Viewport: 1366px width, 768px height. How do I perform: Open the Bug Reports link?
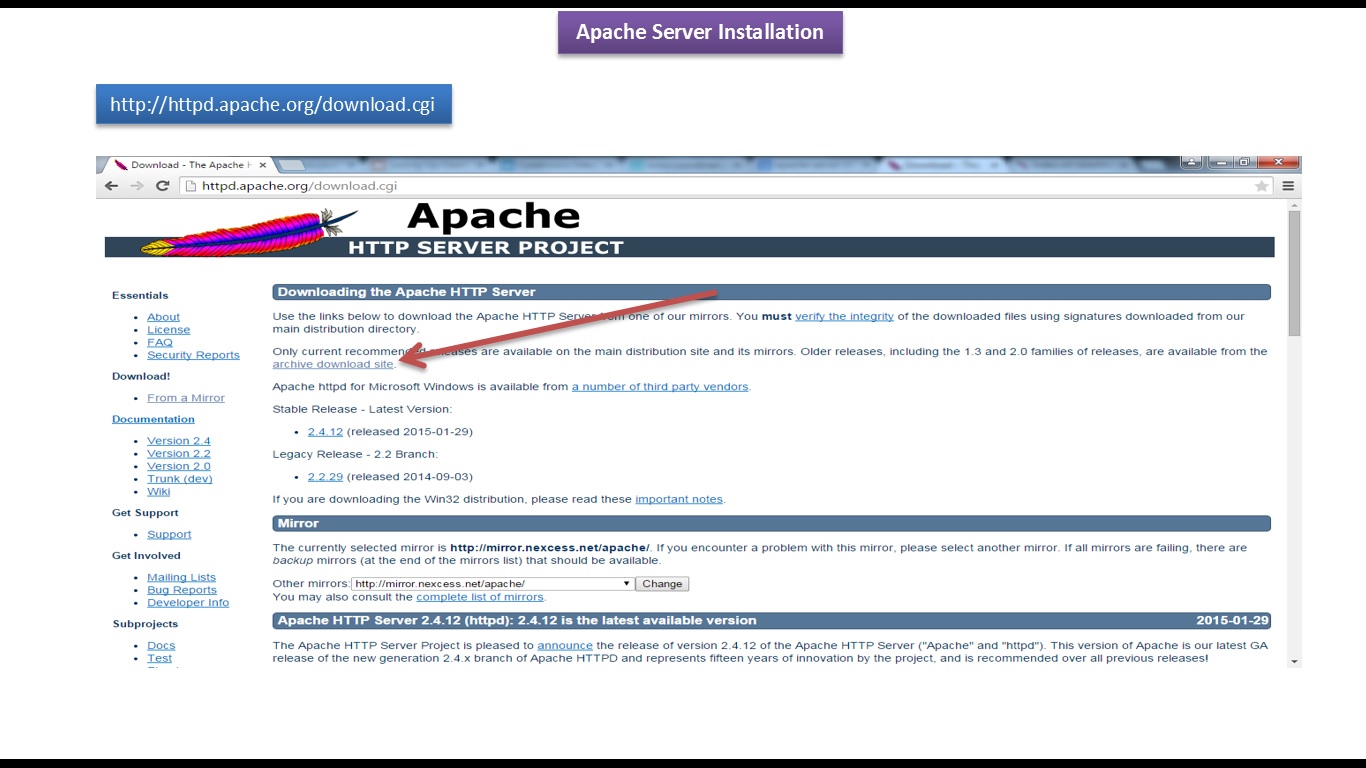(181, 590)
